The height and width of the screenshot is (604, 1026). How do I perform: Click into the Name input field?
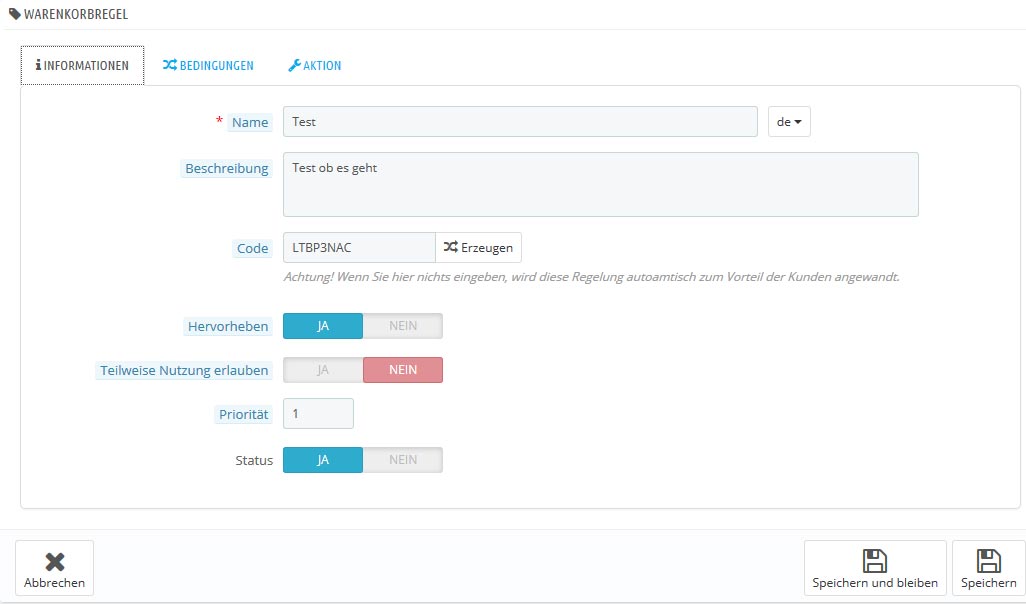520,122
